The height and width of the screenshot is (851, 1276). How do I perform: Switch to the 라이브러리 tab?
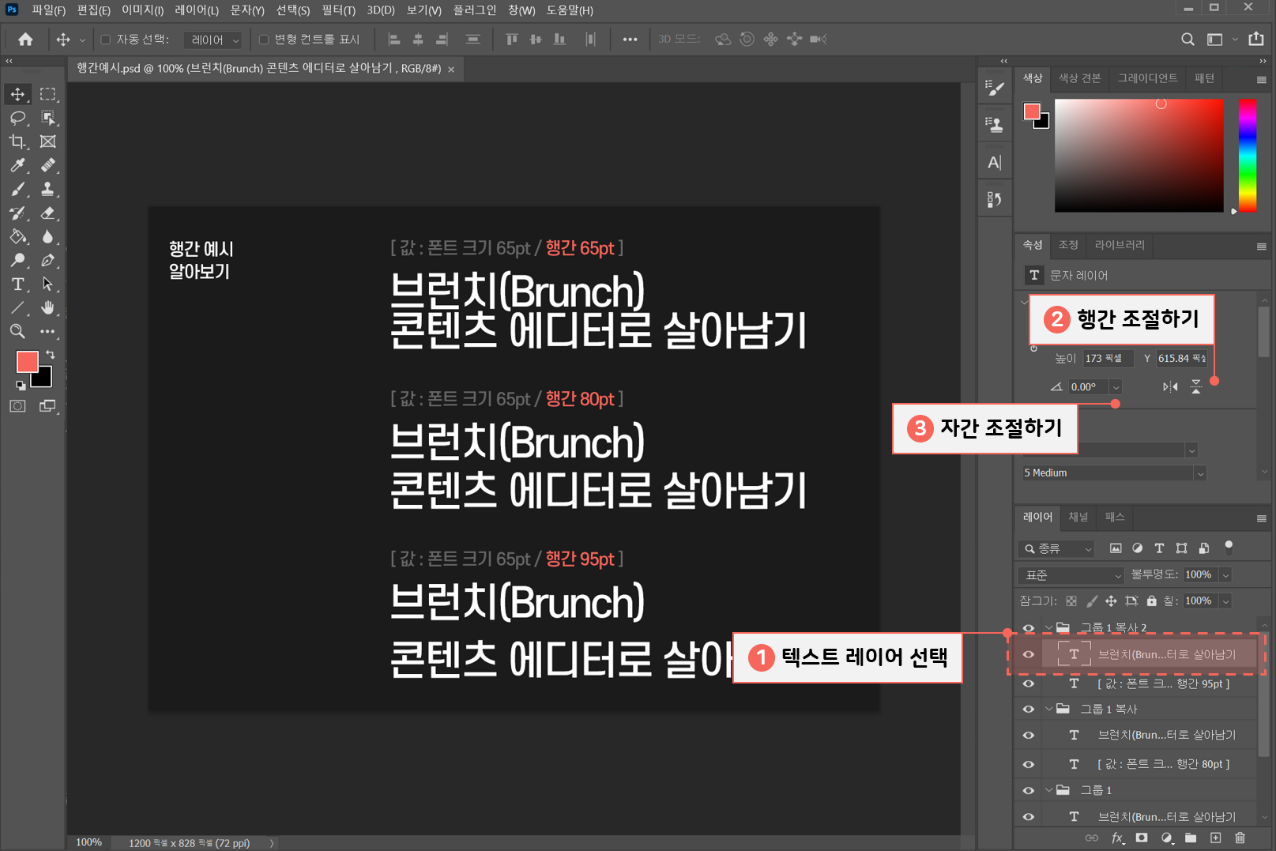pyautogui.click(x=1119, y=245)
